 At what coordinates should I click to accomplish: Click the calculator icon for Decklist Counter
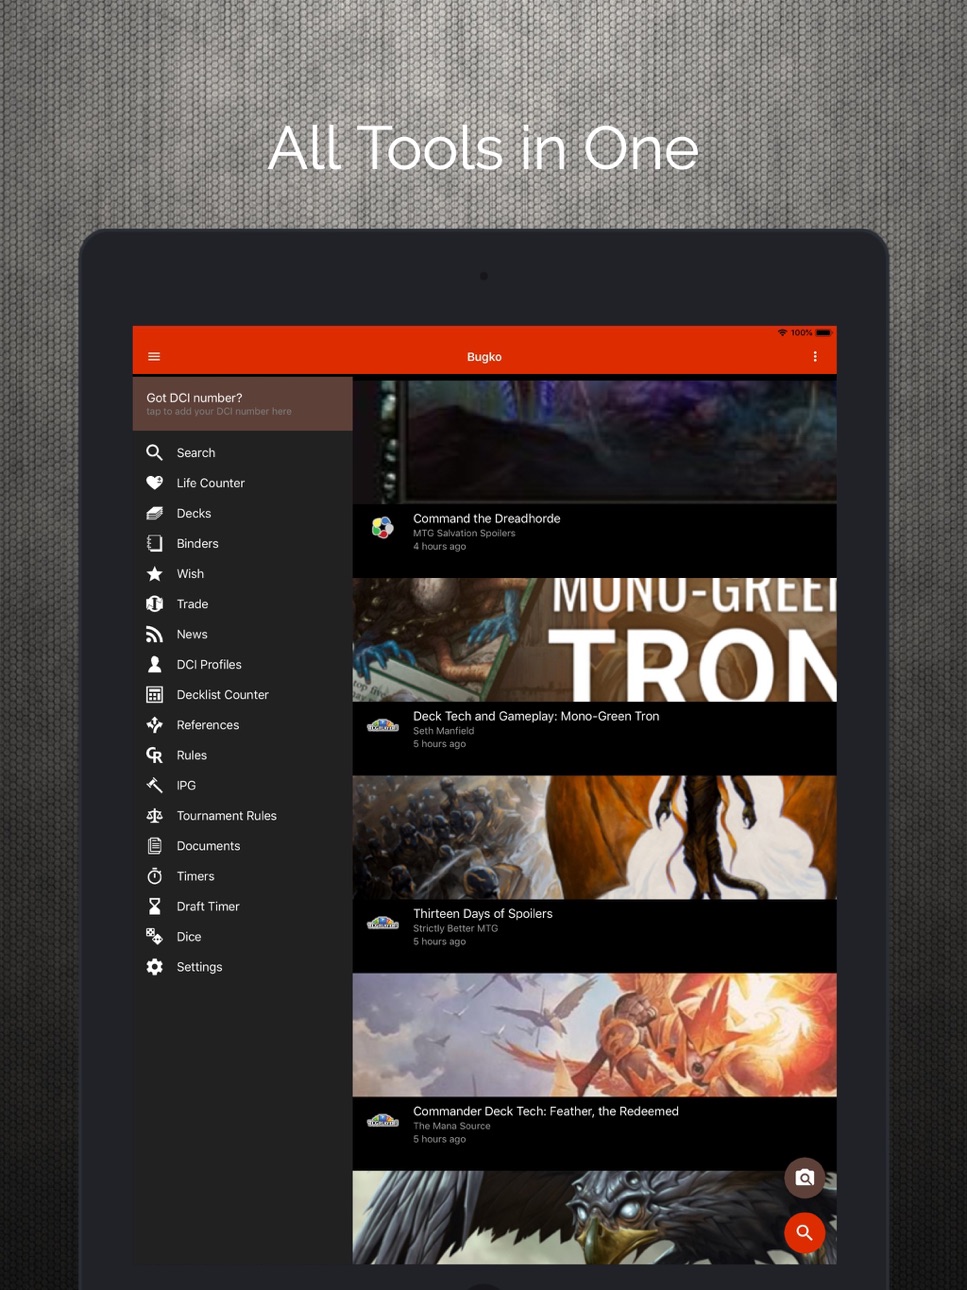154,694
